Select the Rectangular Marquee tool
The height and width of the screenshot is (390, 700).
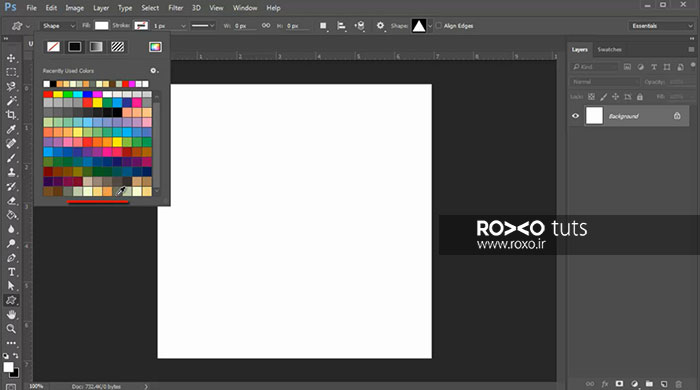click(11, 72)
